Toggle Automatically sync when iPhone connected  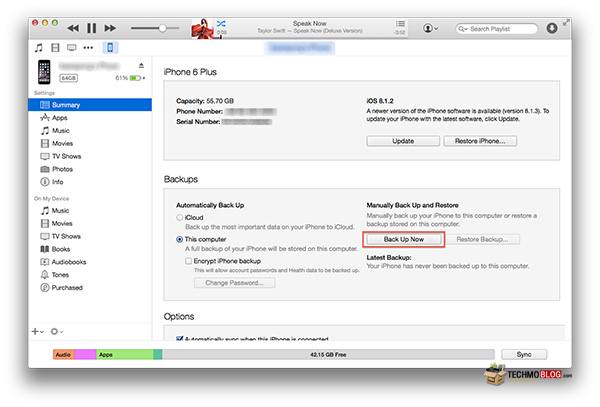179,339
